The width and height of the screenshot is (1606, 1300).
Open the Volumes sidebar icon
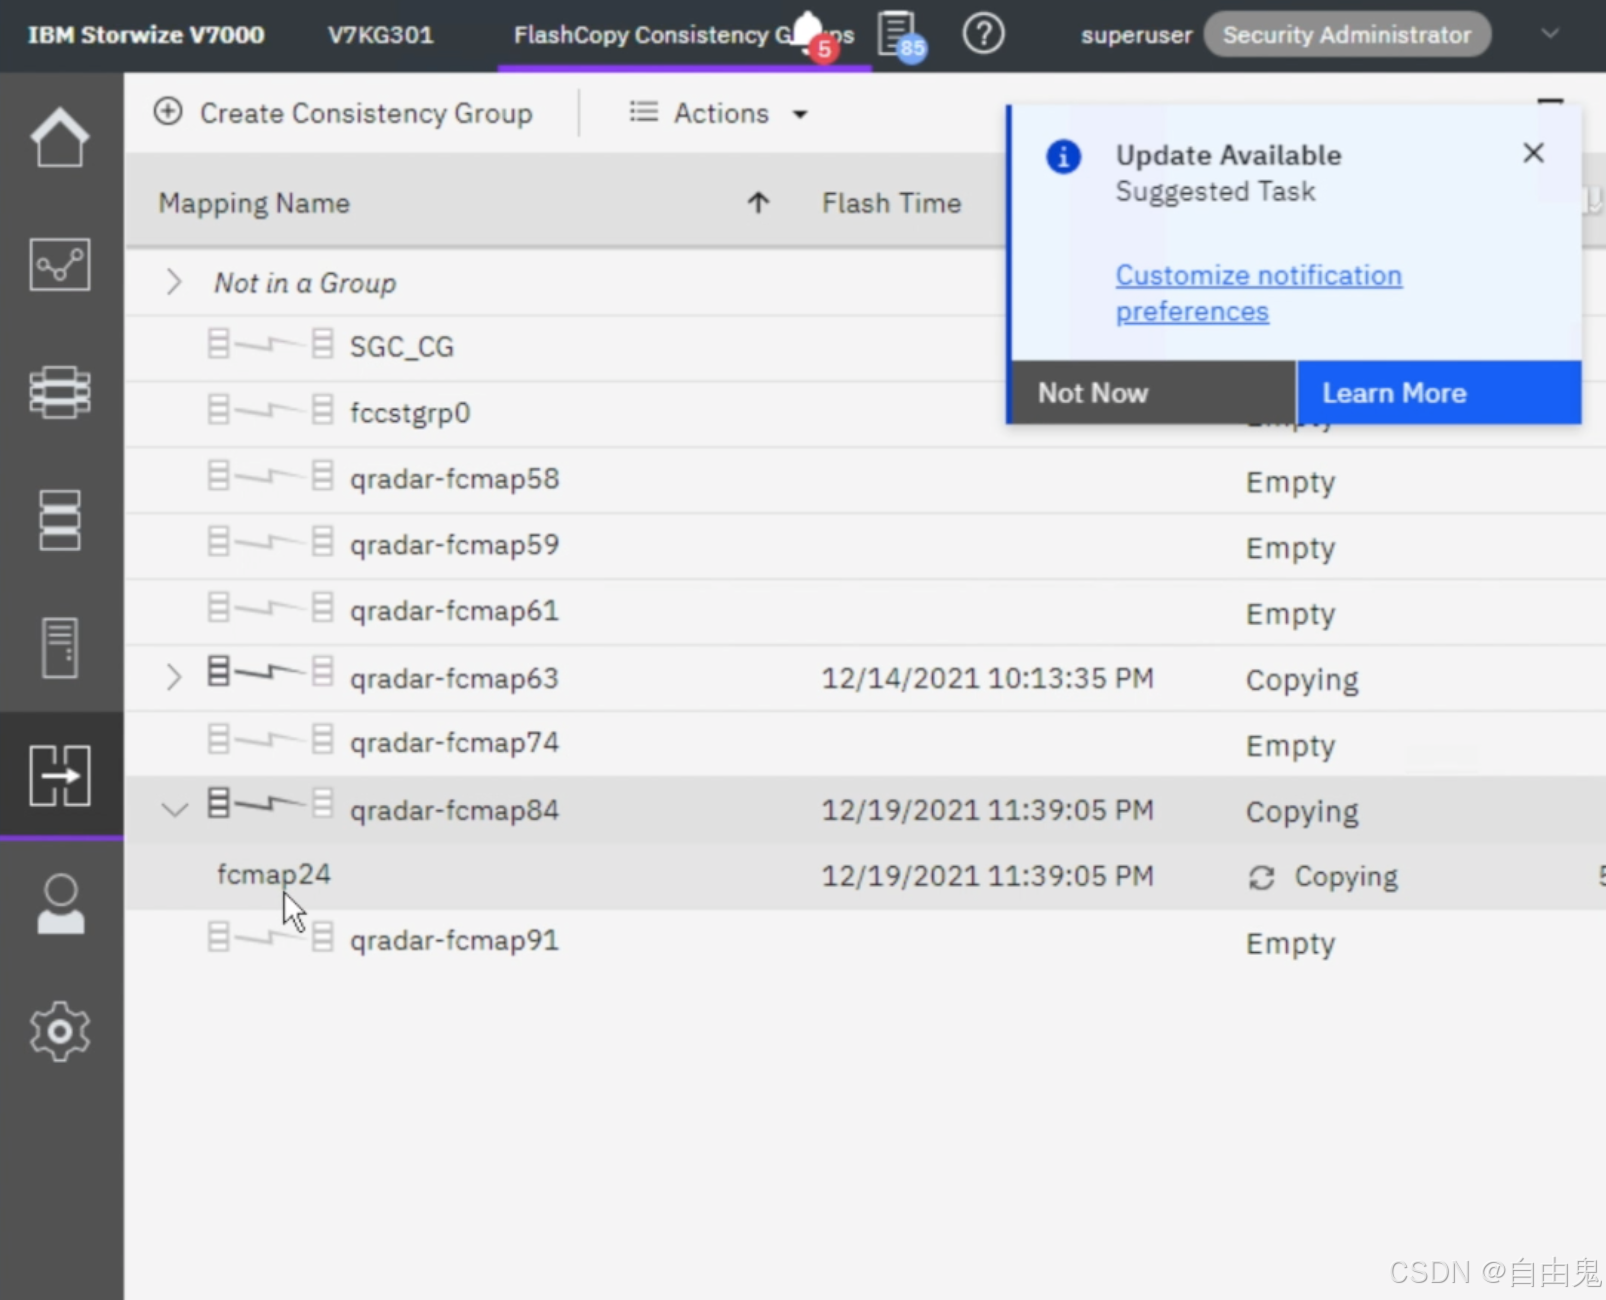[60, 520]
